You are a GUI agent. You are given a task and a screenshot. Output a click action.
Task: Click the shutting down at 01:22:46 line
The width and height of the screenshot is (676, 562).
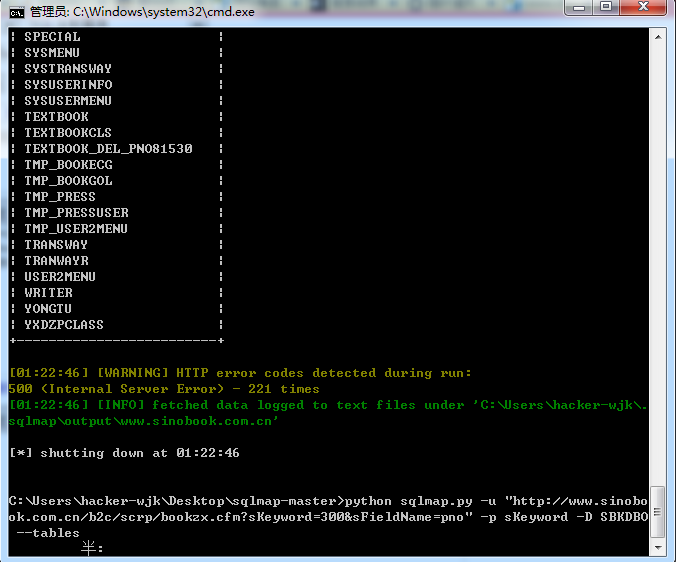(124, 453)
